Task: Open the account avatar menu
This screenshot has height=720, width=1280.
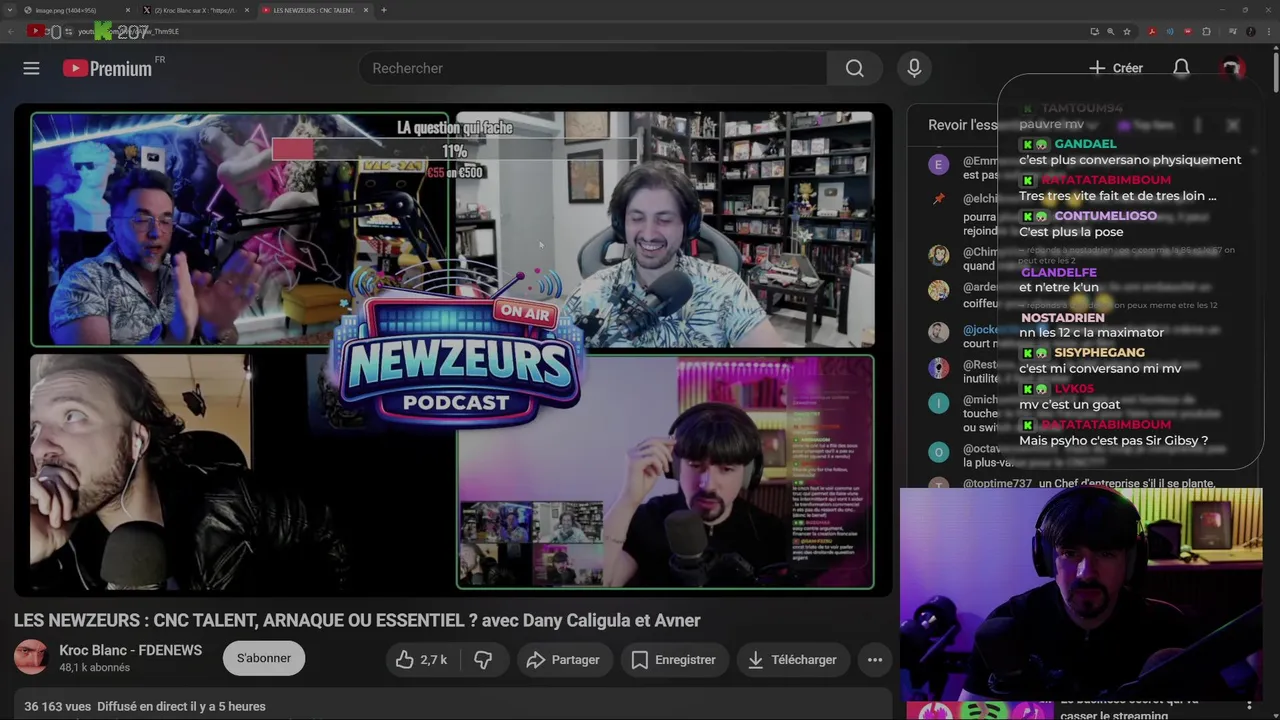Action: click(1232, 68)
